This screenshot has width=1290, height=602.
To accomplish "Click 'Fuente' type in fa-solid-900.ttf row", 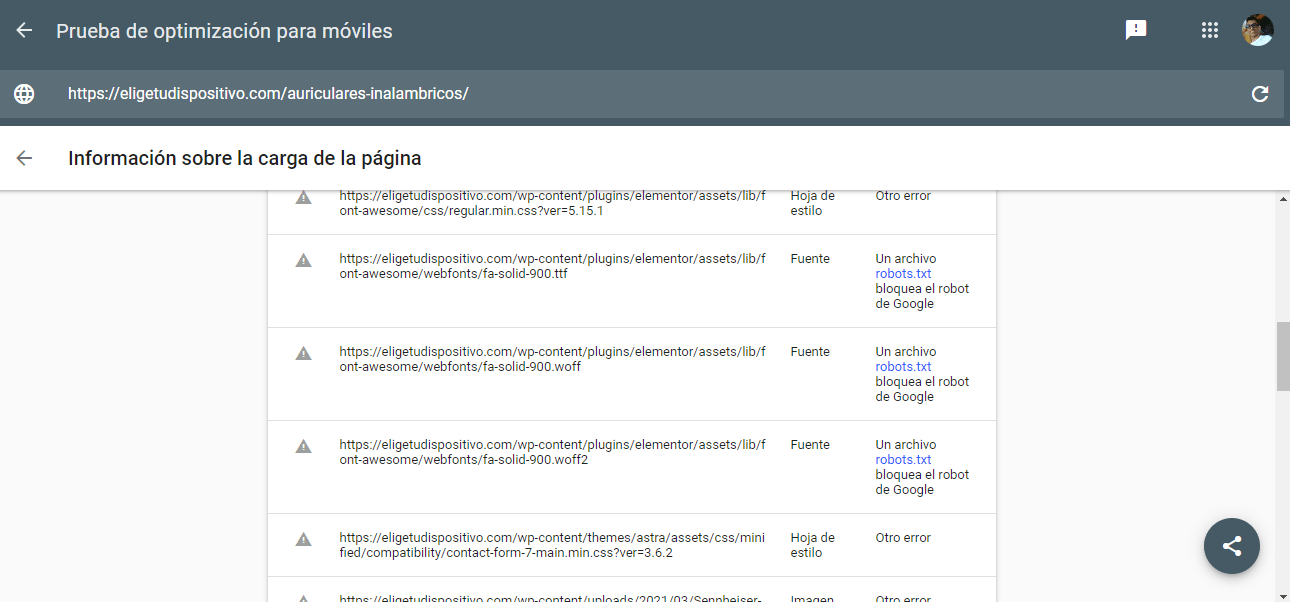I will 810,259.
